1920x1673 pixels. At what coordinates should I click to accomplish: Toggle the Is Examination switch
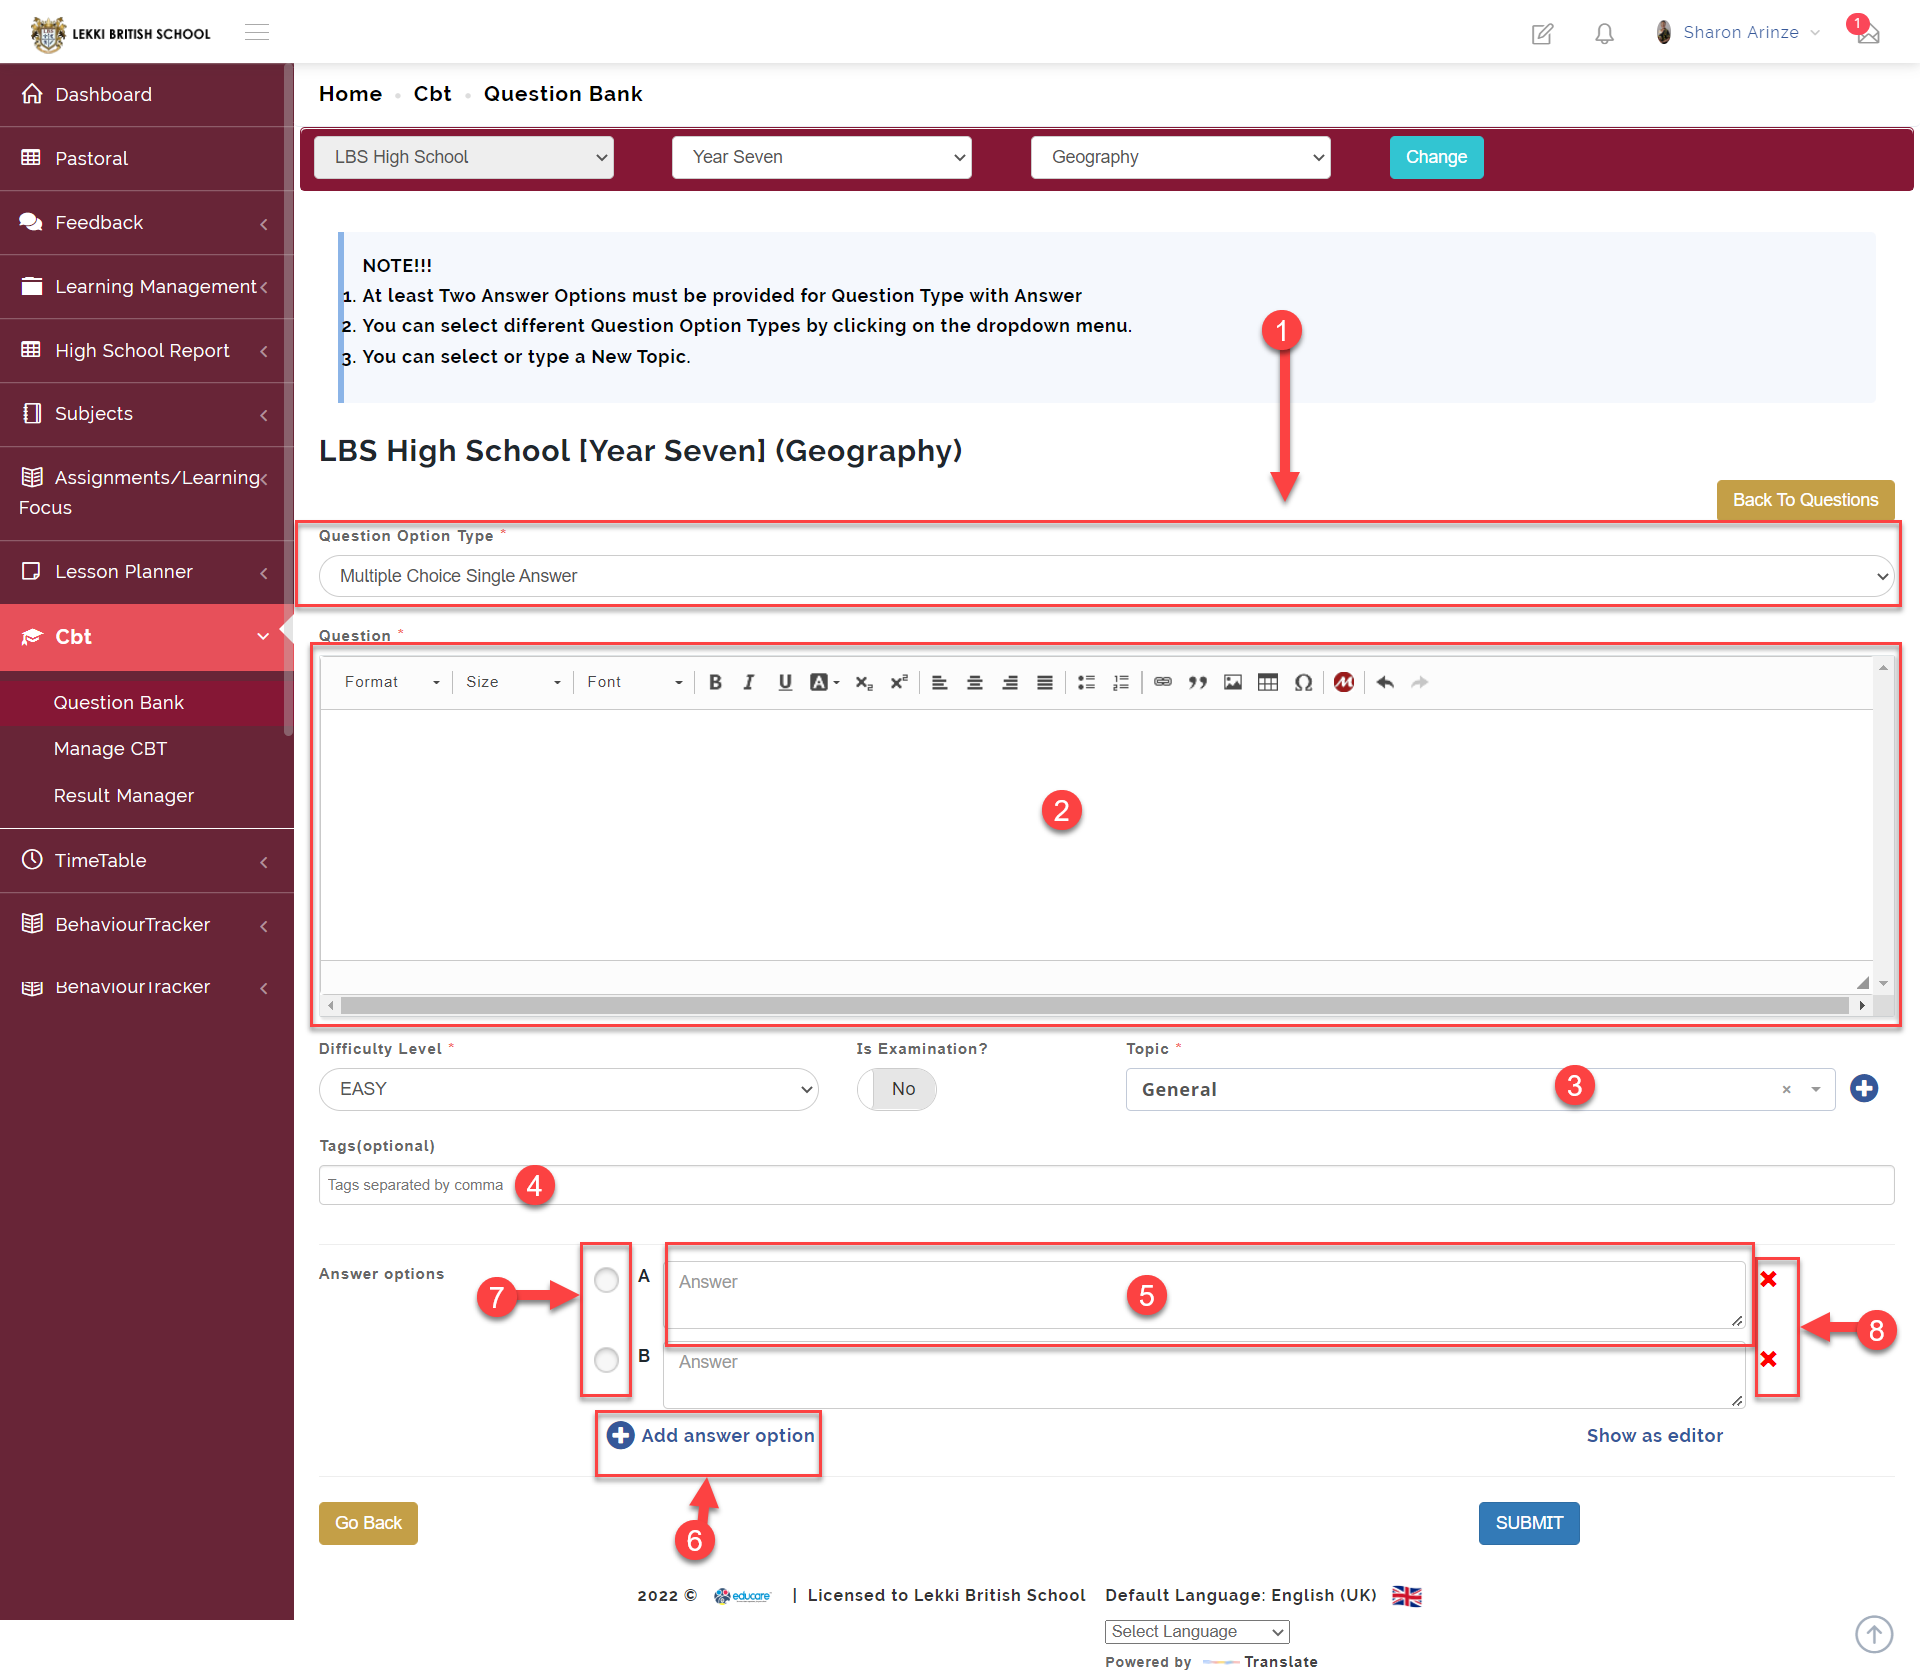tap(896, 1089)
